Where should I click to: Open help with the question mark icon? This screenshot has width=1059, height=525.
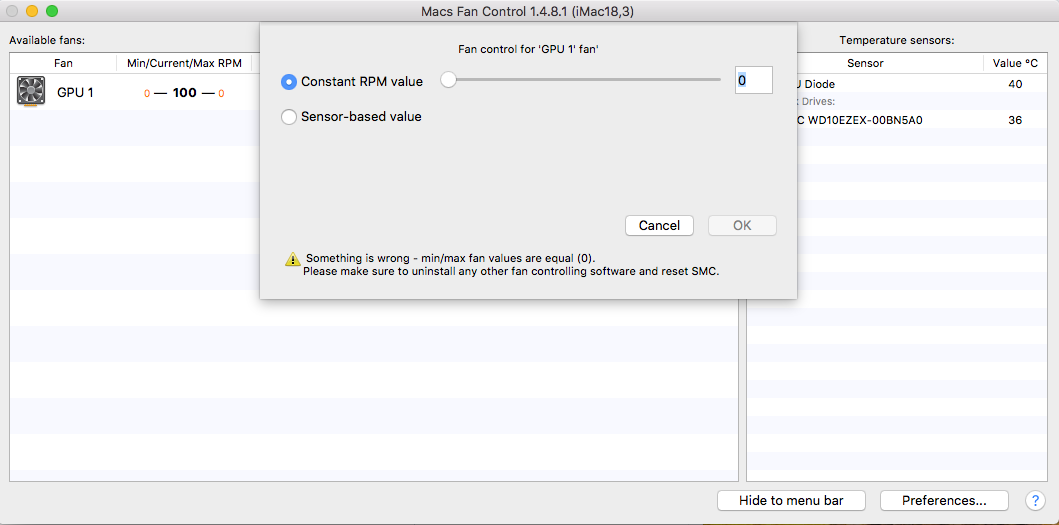click(x=1035, y=501)
